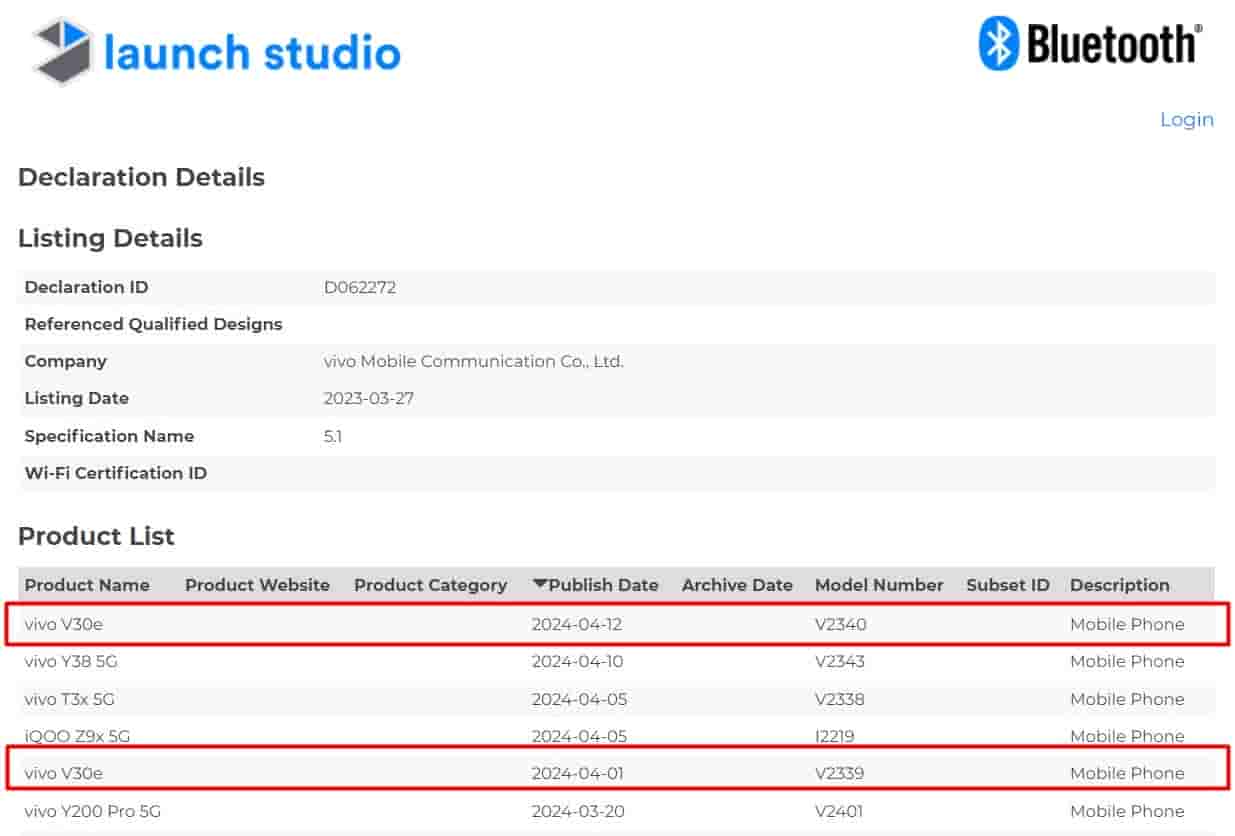Click the Product Website column header

coord(256,585)
